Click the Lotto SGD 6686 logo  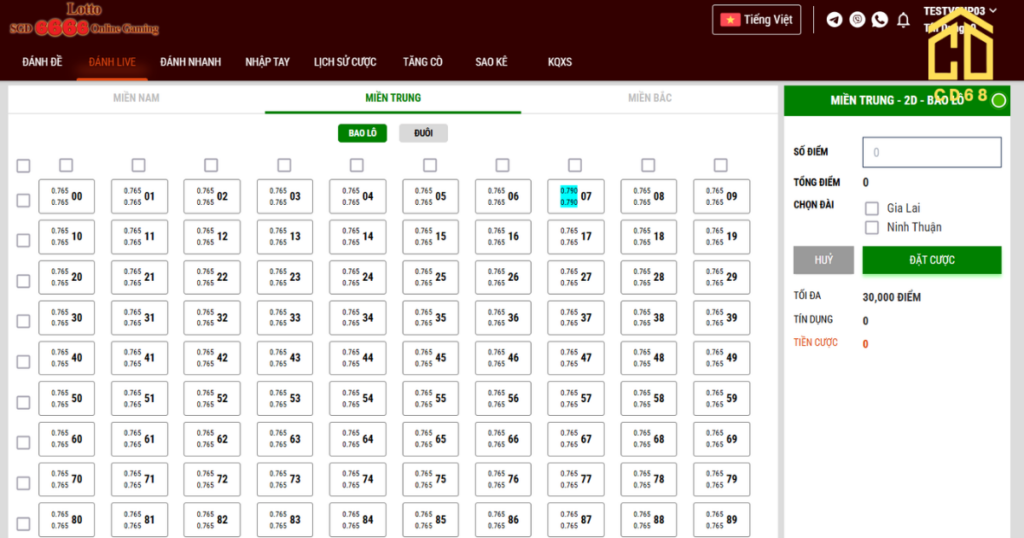(x=84, y=20)
